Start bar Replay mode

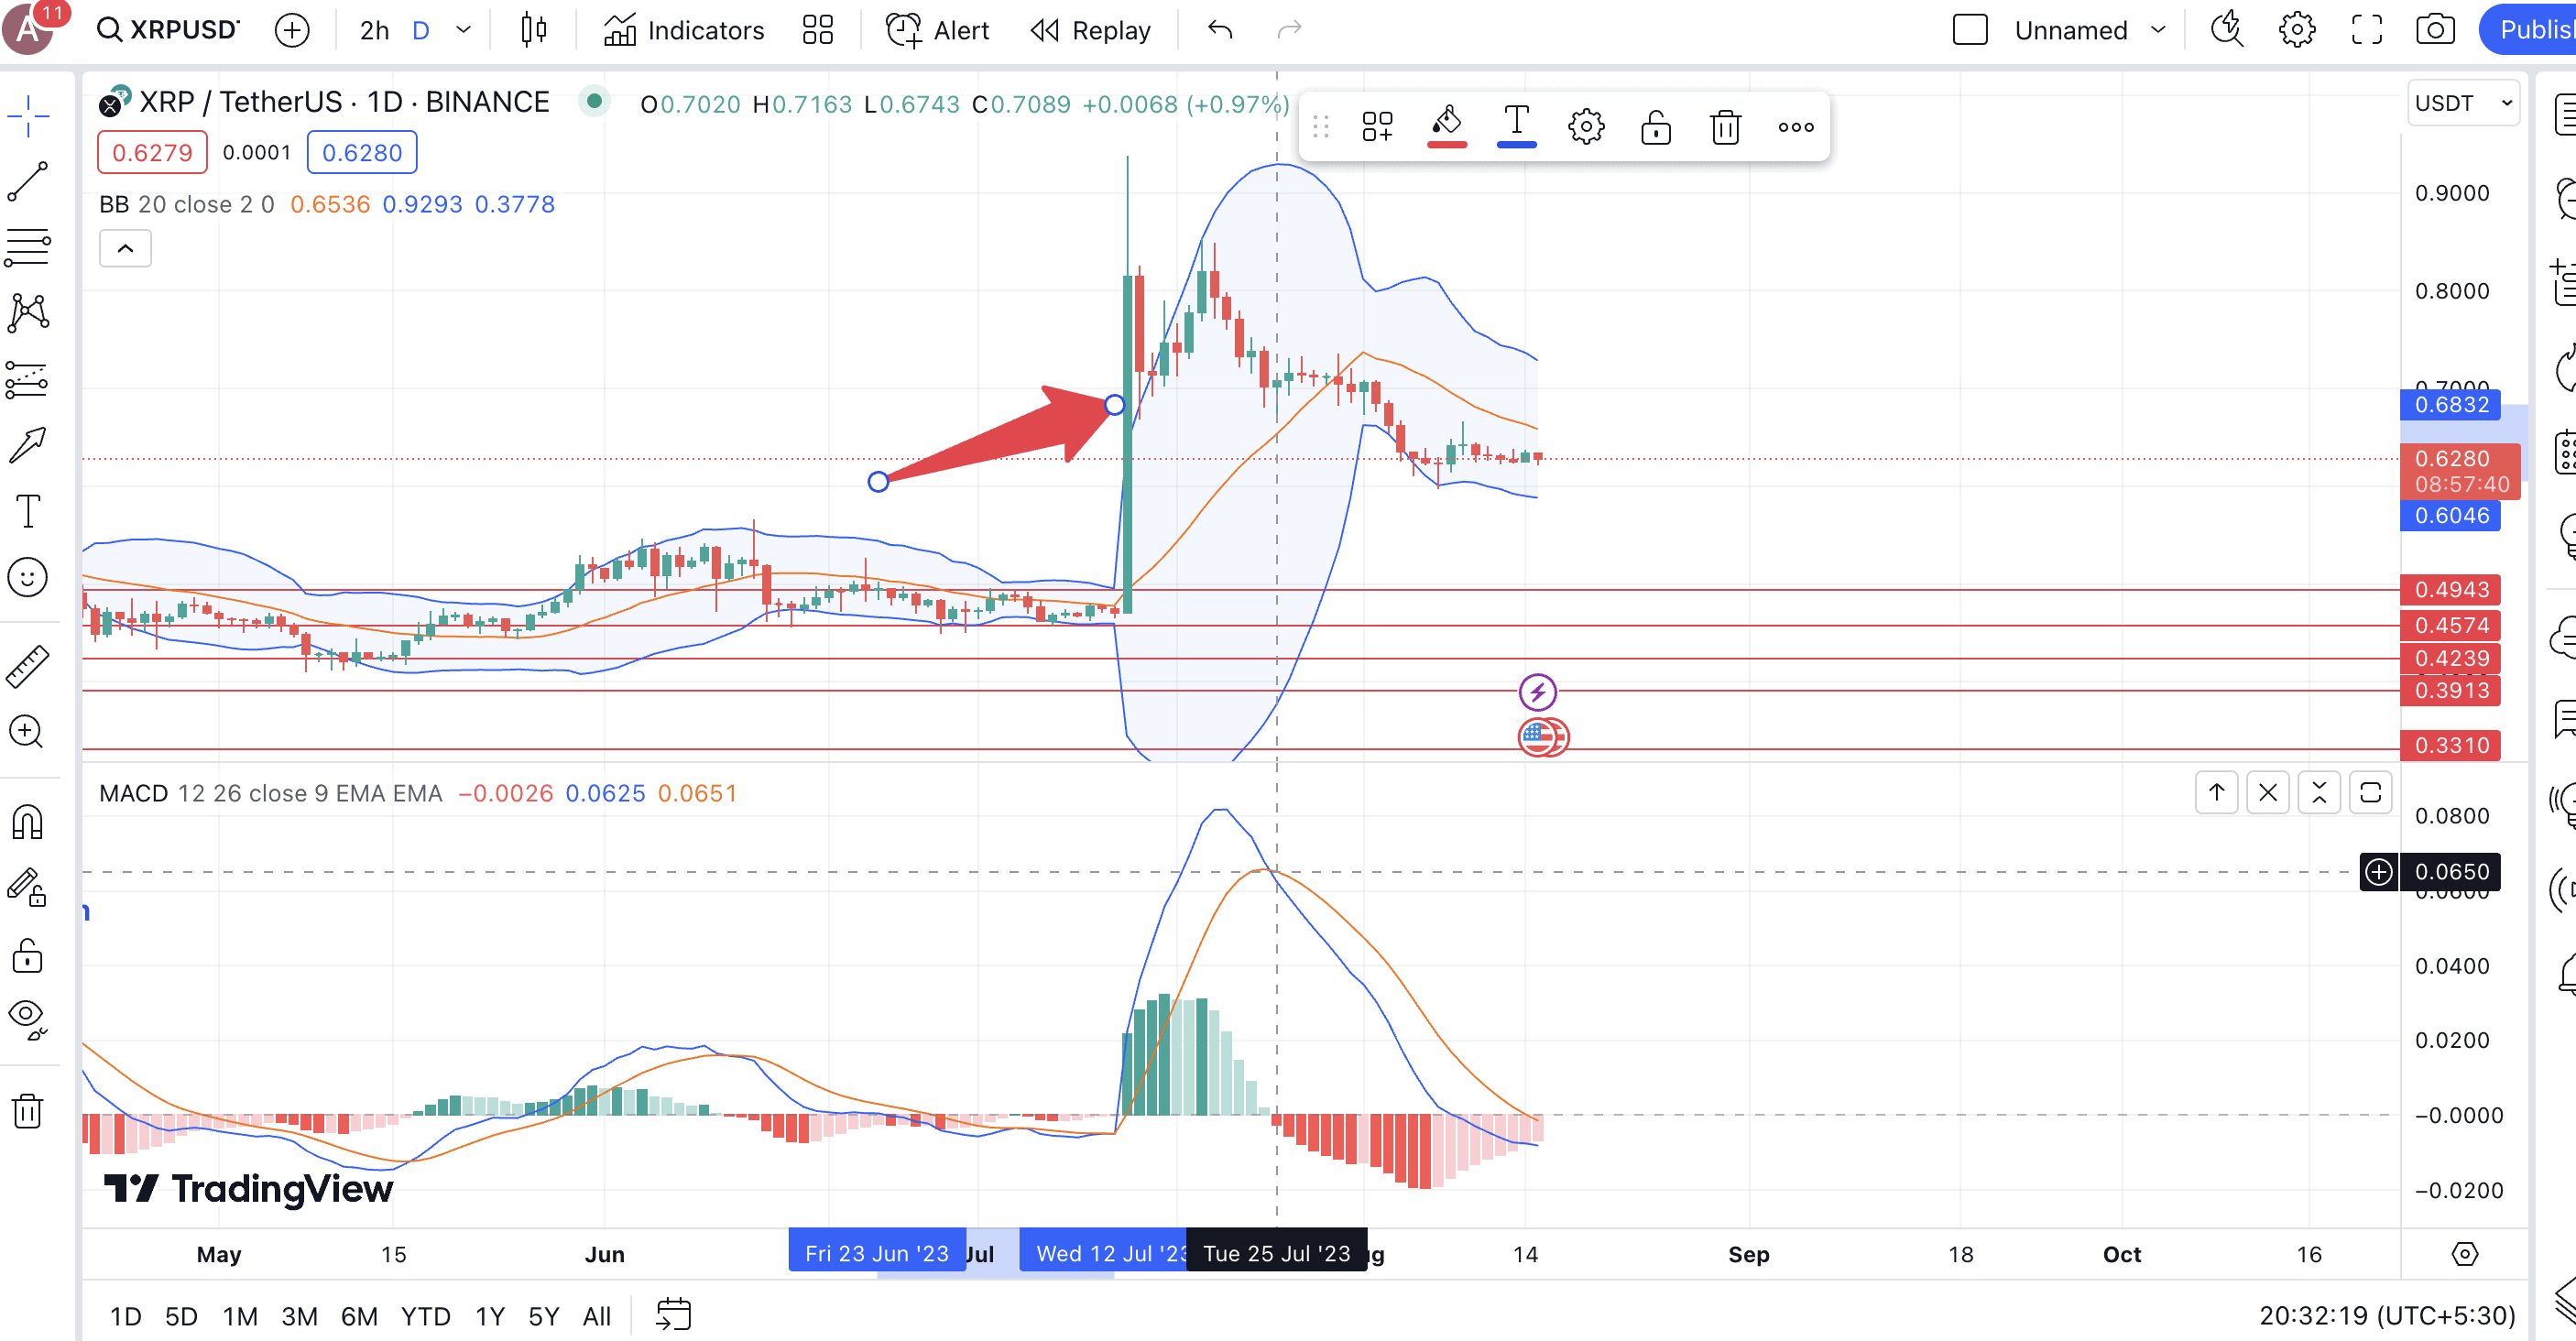pyautogui.click(x=1091, y=30)
